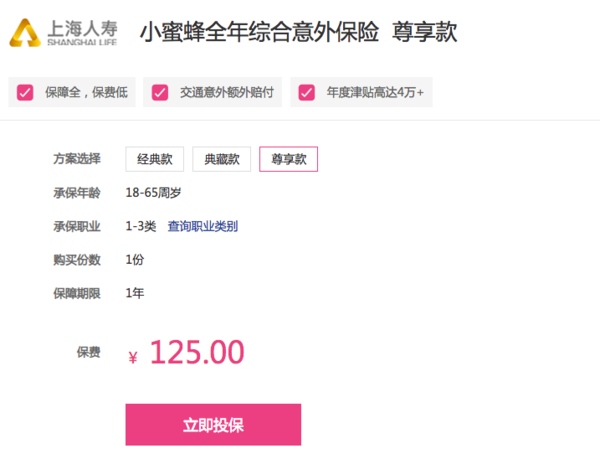Click the 18-65周岁 age range value
Screen dimensions: 600x464
(153, 193)
